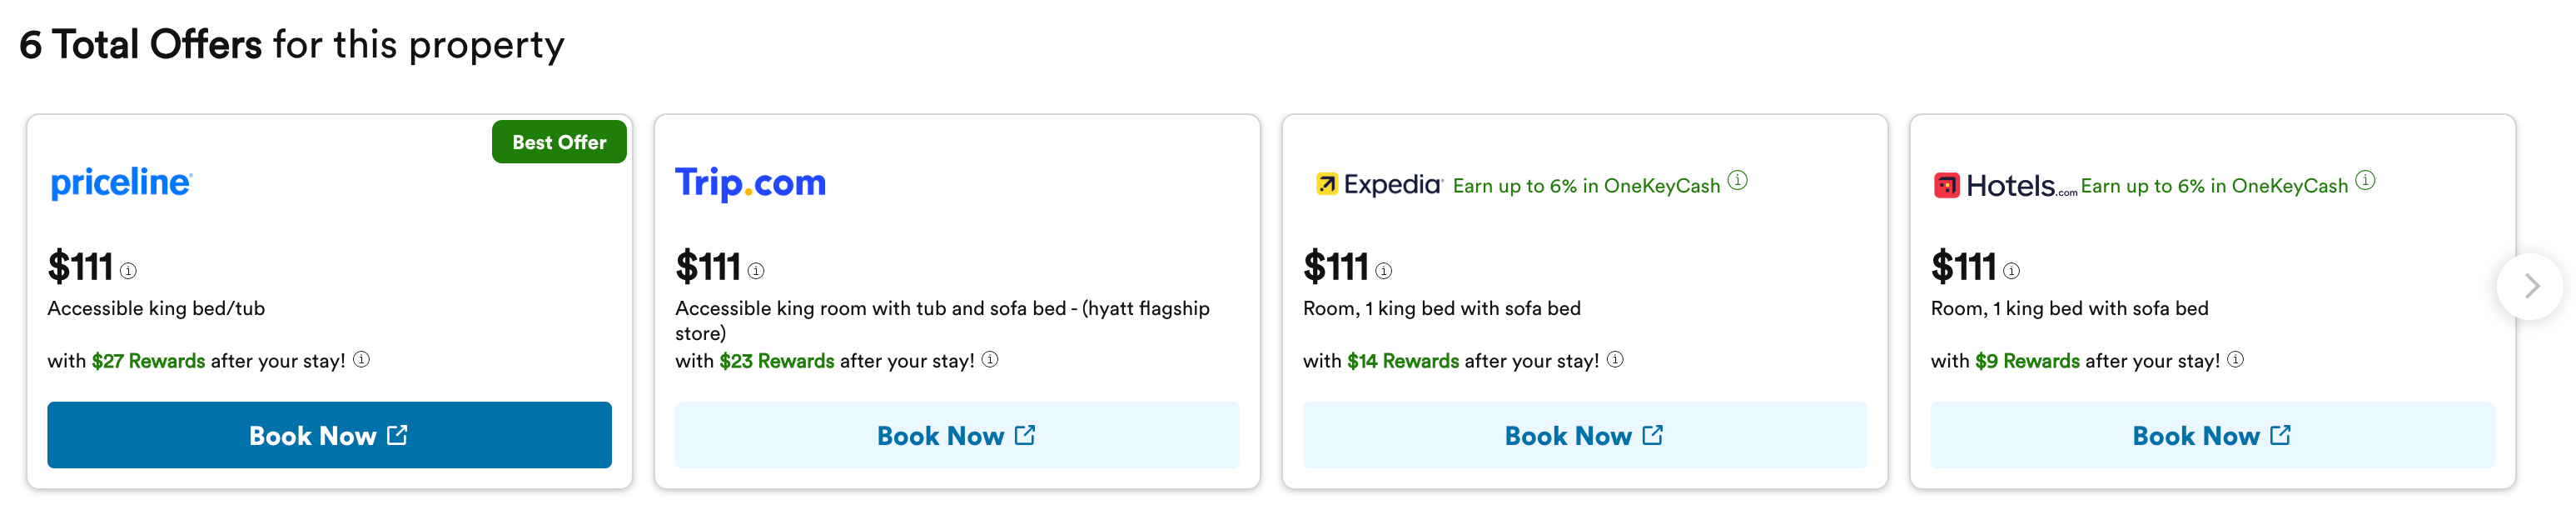Click info icon beside $23 Rewards
Viewport: 2576px width, 530px height.
tap(990, 360)
